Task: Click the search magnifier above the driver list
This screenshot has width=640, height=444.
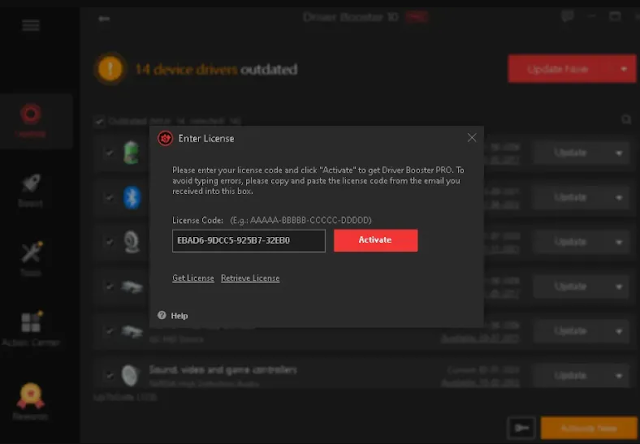Action: 626,120
